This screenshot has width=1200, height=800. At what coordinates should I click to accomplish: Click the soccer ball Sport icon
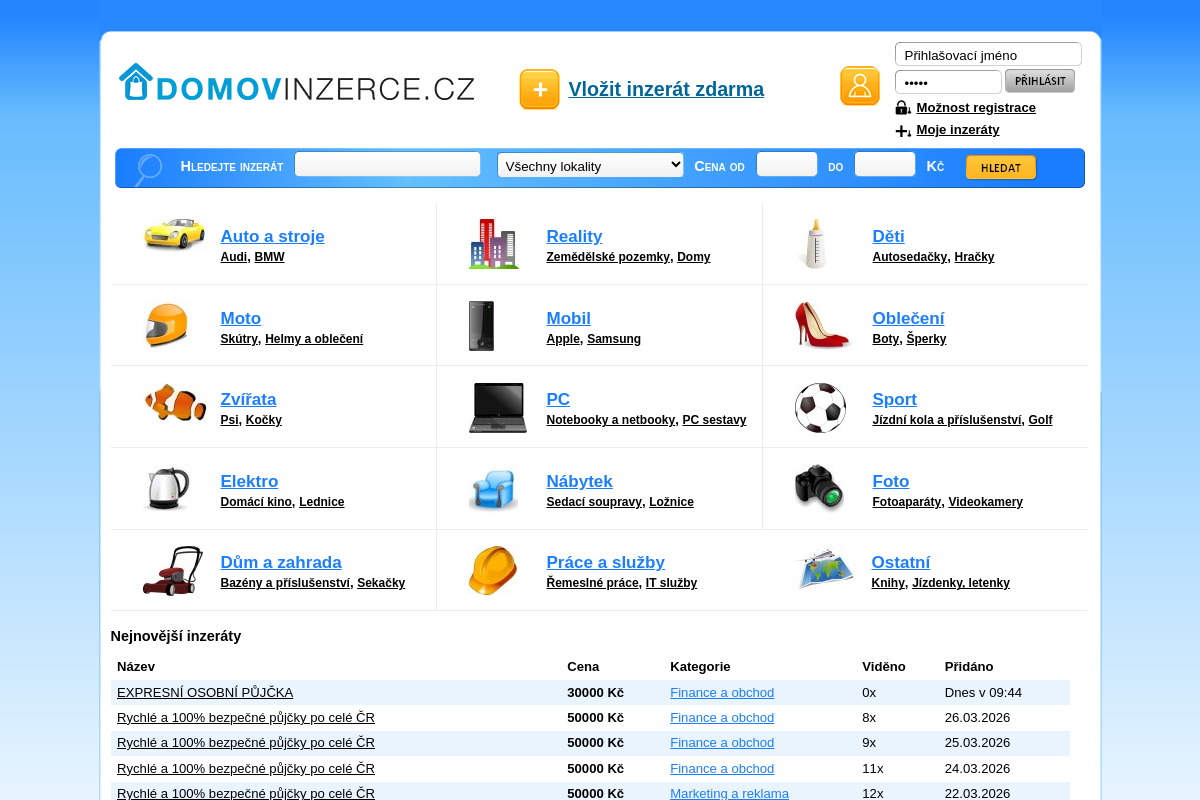(820, 406)
